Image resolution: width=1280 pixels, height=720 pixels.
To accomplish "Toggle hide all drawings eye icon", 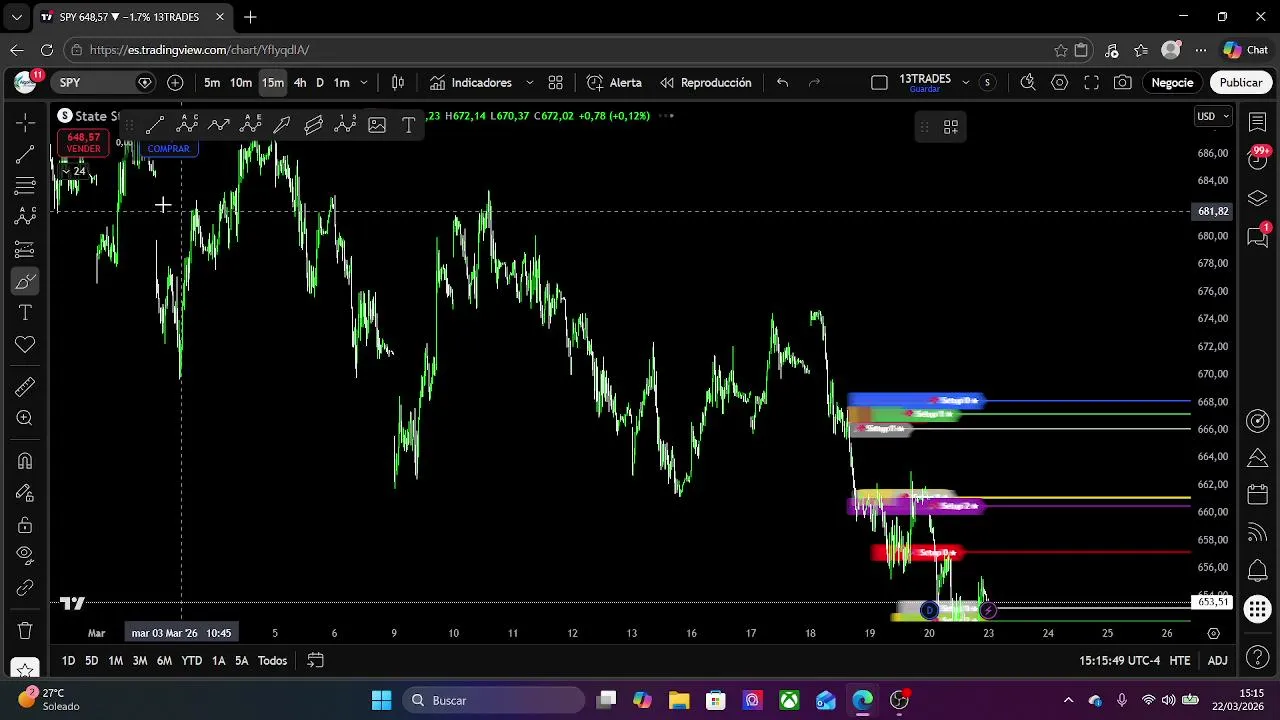I will click(x=25, y=556).
